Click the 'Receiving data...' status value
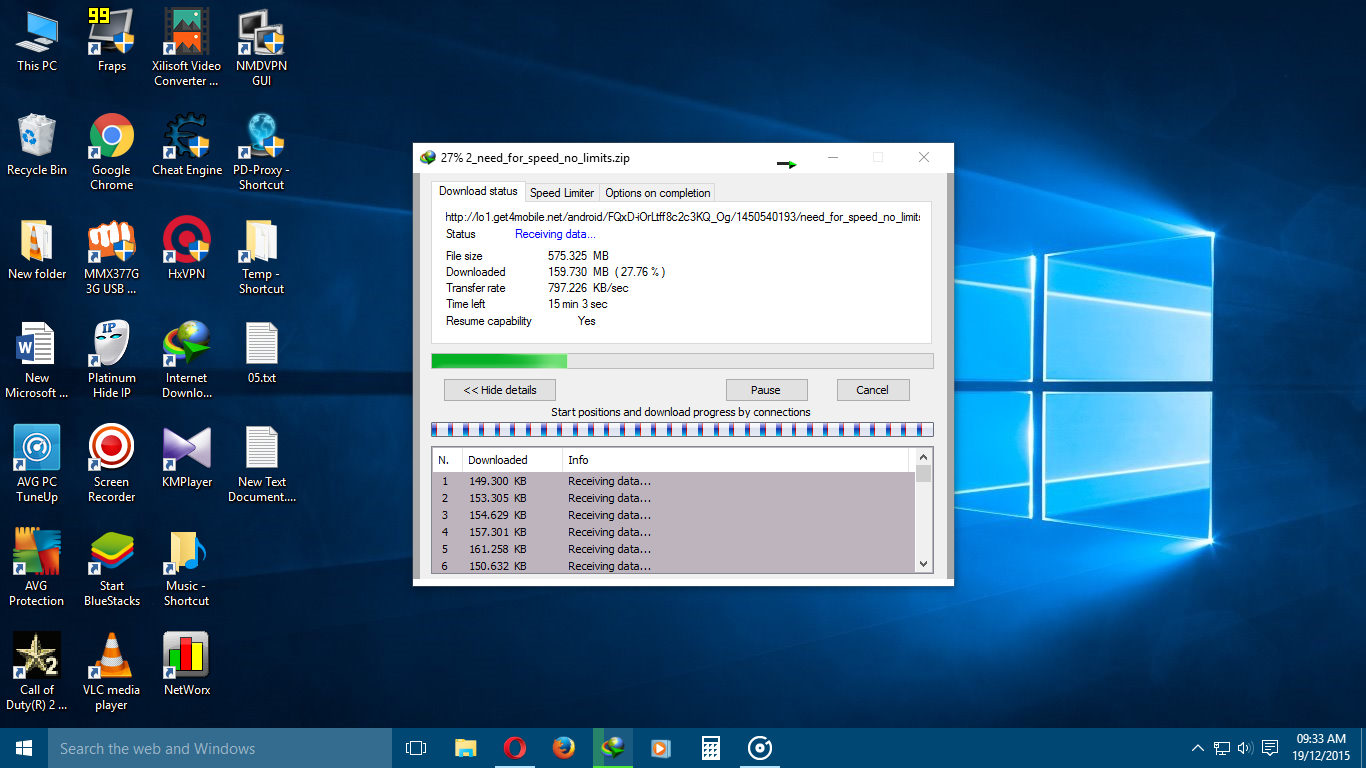The width and height of the screenshot is (1366, 768). pyautogui.click(x=555, y=234)
